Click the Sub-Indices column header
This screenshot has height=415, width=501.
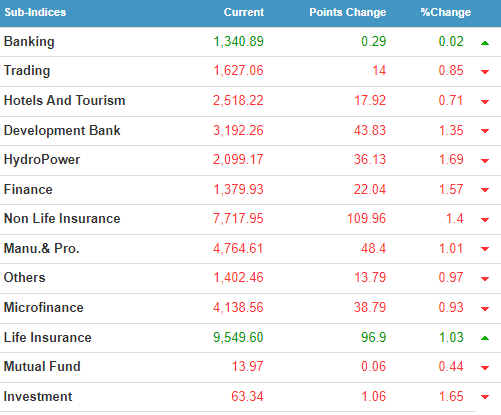point(35,12)
